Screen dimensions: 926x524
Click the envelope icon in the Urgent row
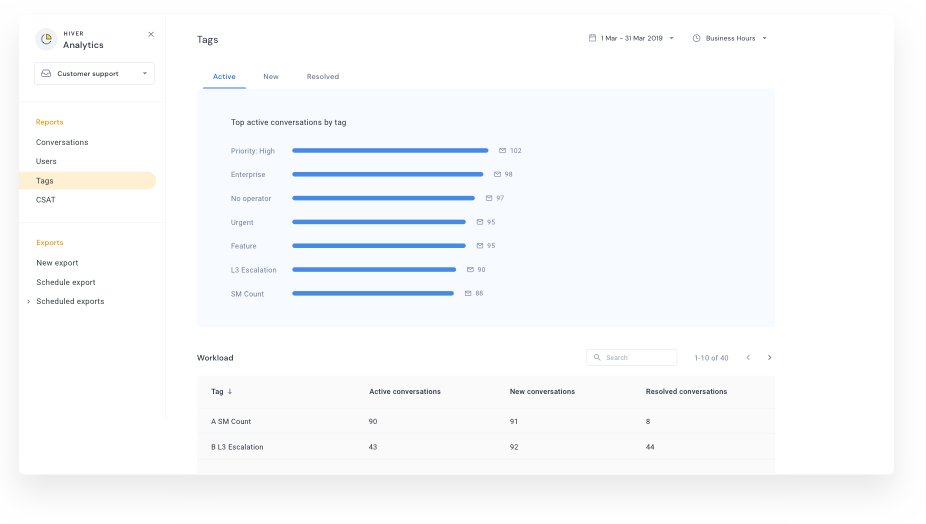(480, 222)
